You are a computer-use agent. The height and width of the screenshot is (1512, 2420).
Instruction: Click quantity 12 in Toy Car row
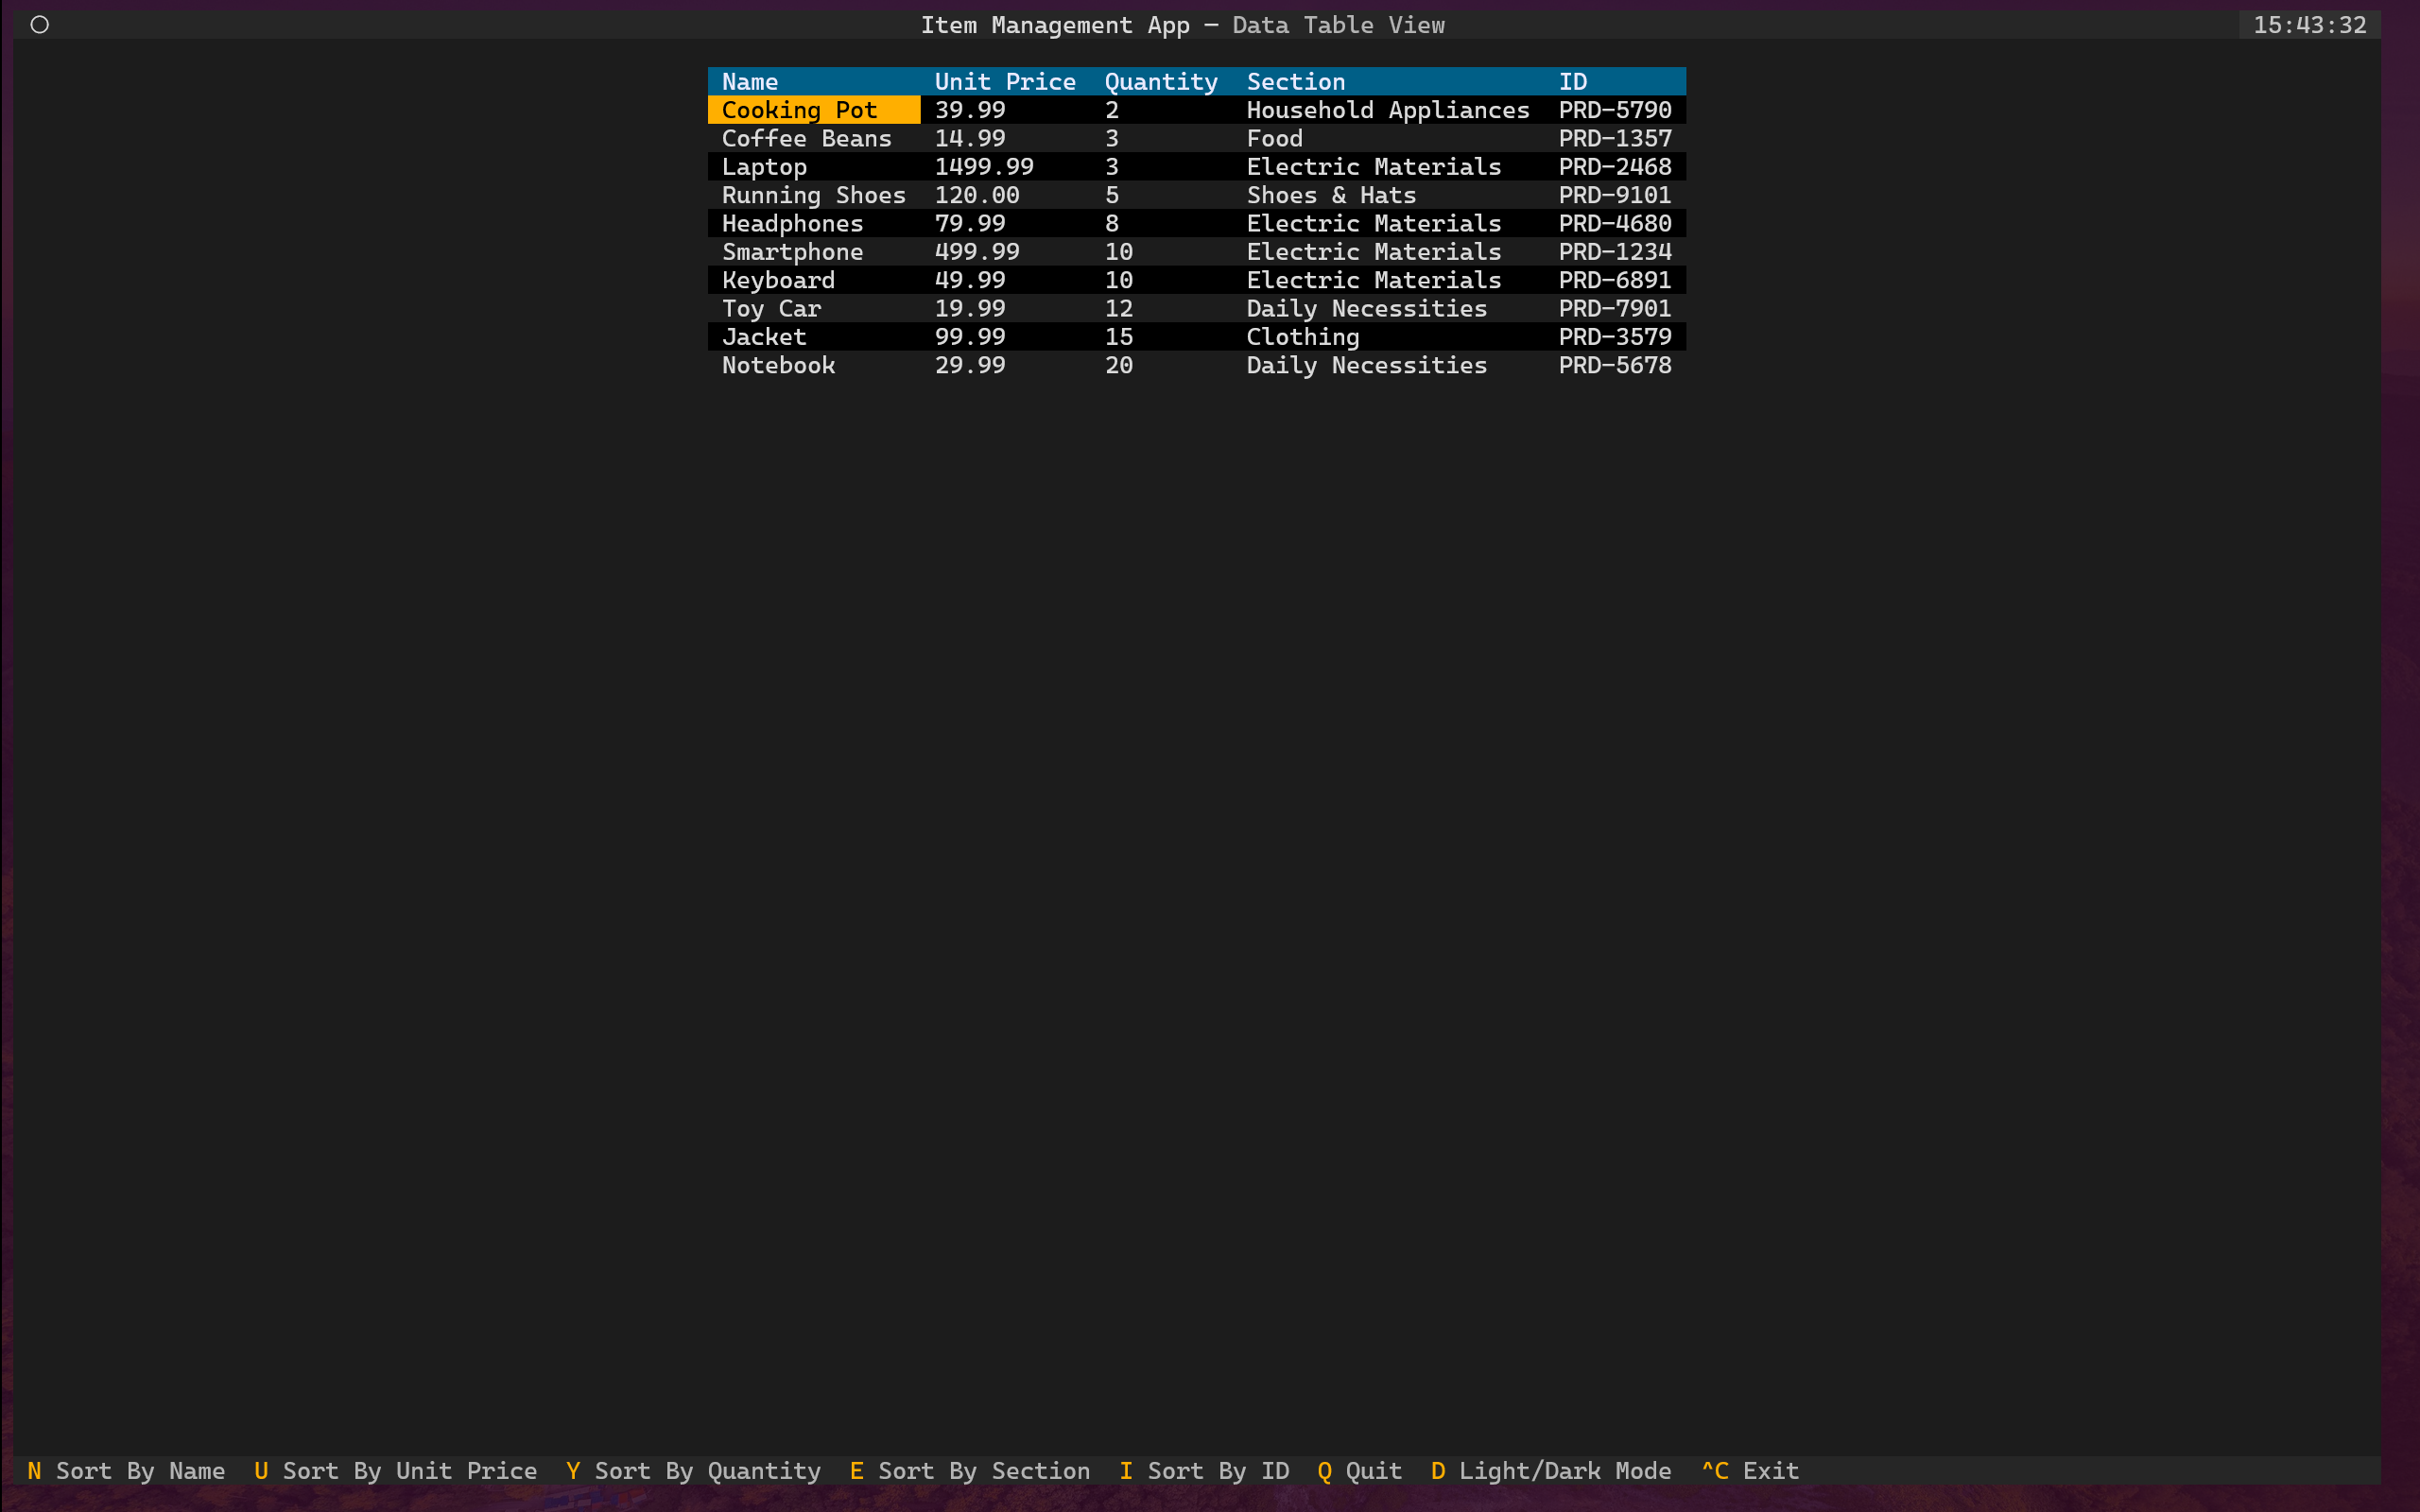pos(1162,309)
